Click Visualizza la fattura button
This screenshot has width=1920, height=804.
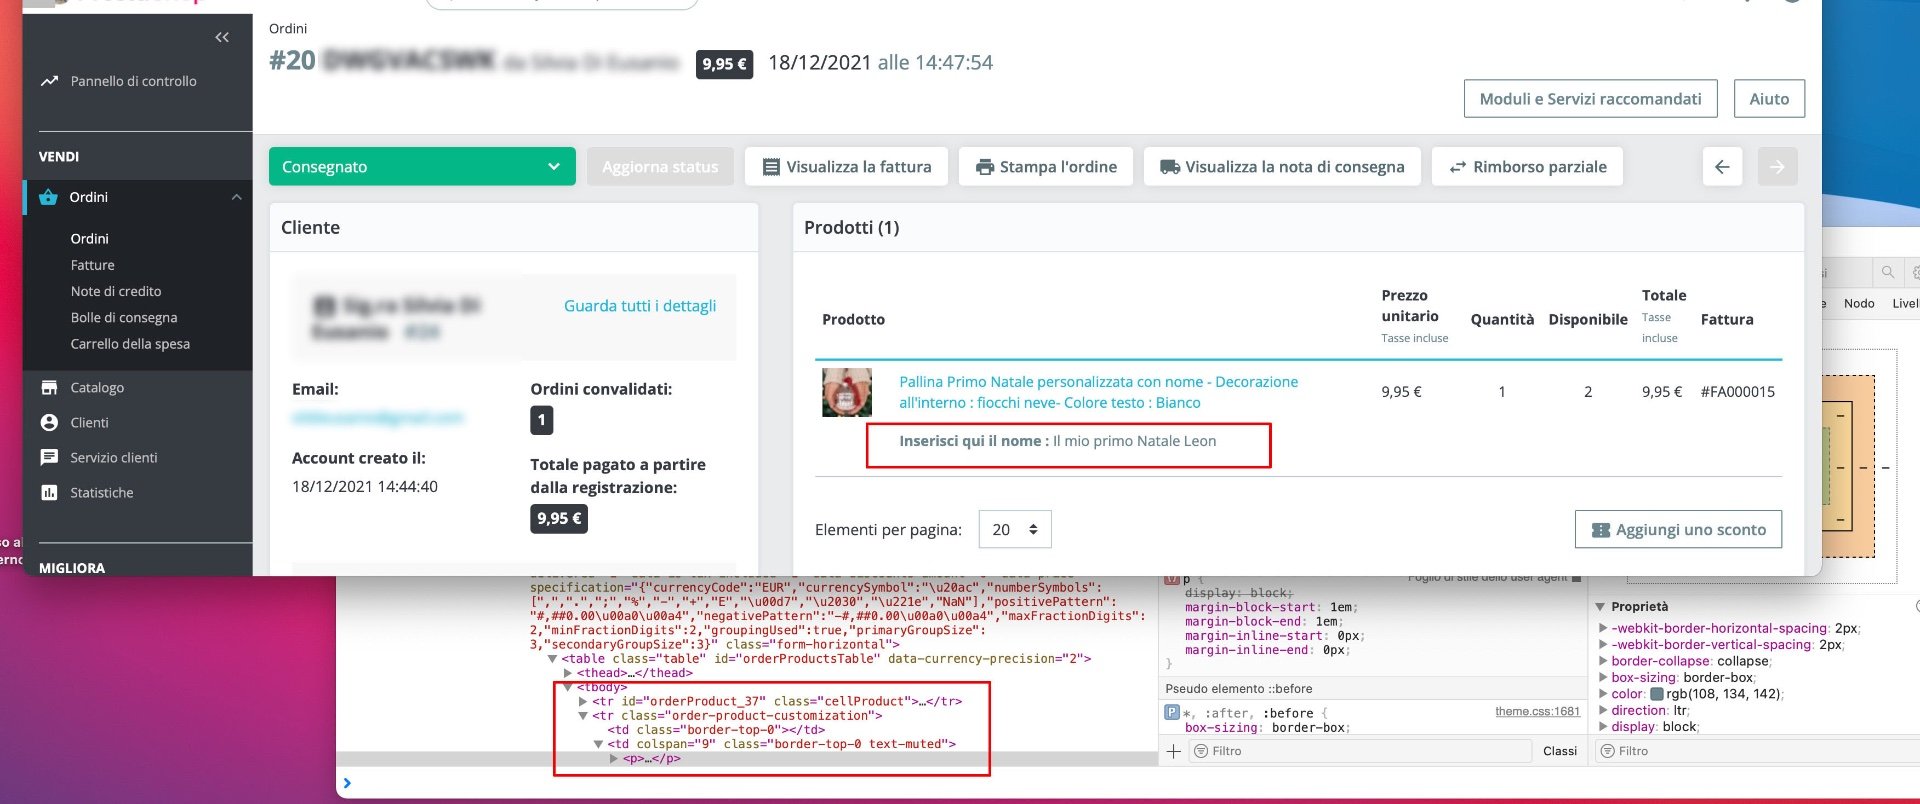click(x=847, y=166)
